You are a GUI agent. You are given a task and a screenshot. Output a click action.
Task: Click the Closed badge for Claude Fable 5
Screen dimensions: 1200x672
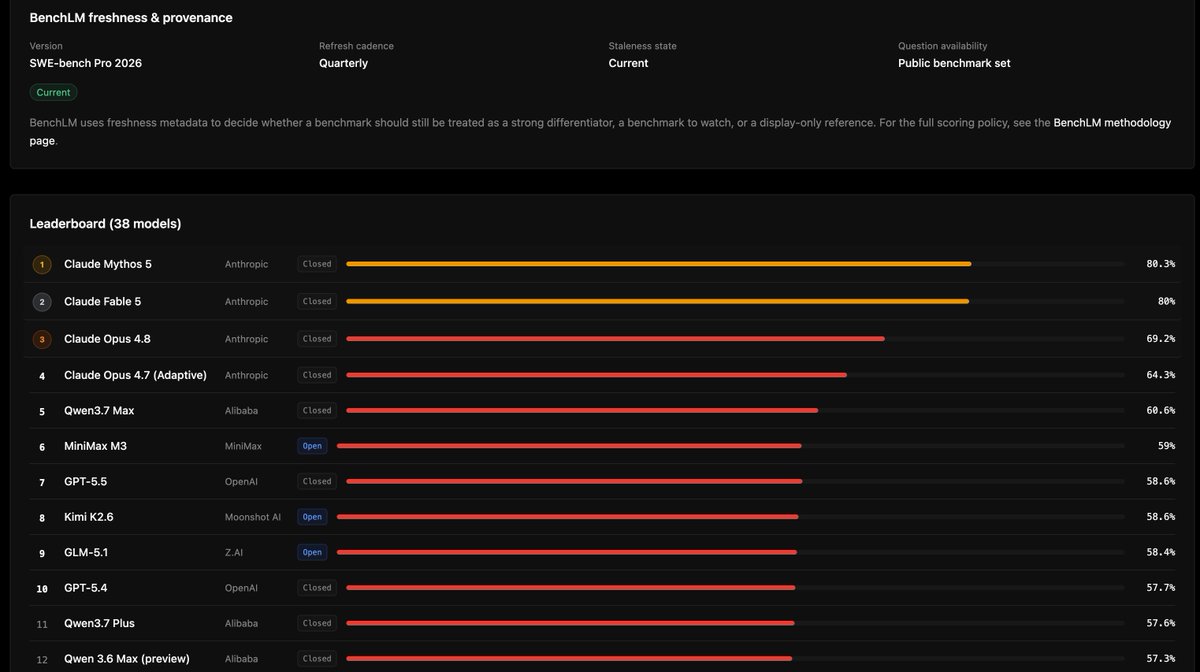click(317, 301)
